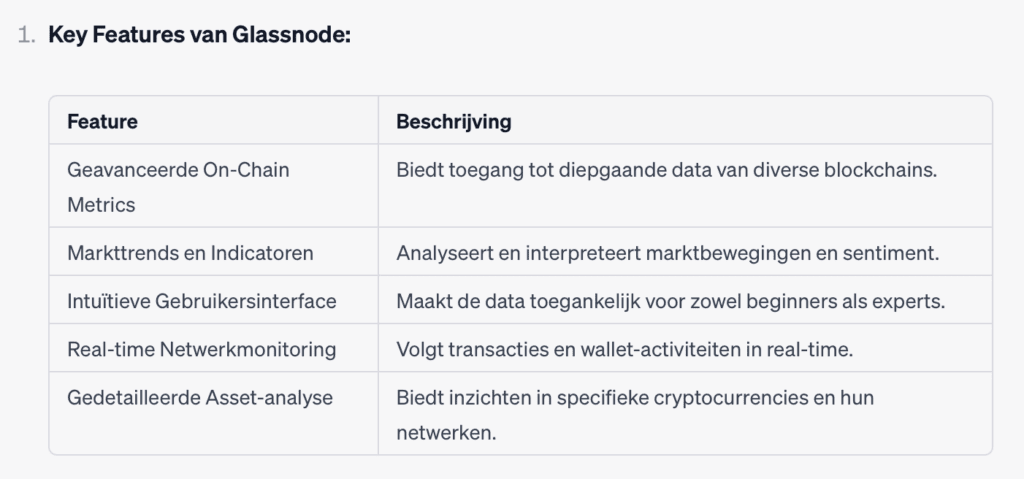Click the "Real-time Netwerkmonitoring" cell

201,349
